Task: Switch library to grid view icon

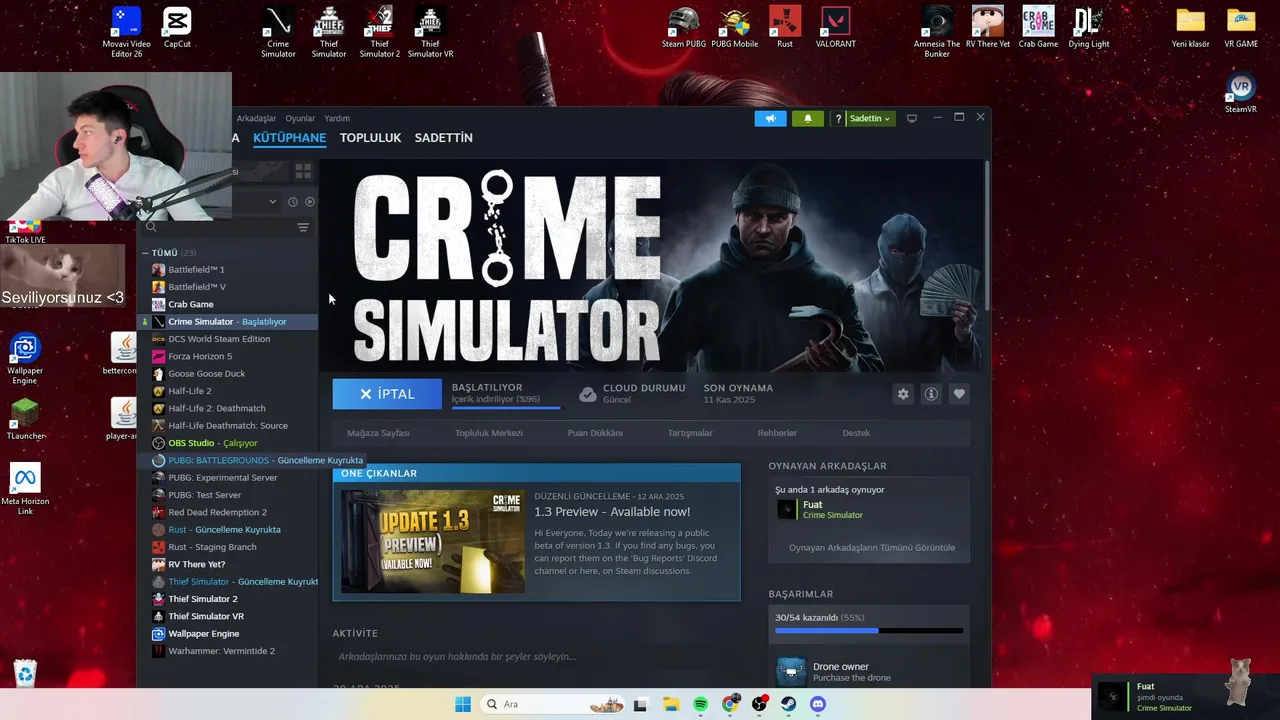Action: pyautogui.click(x=303, y=171)
